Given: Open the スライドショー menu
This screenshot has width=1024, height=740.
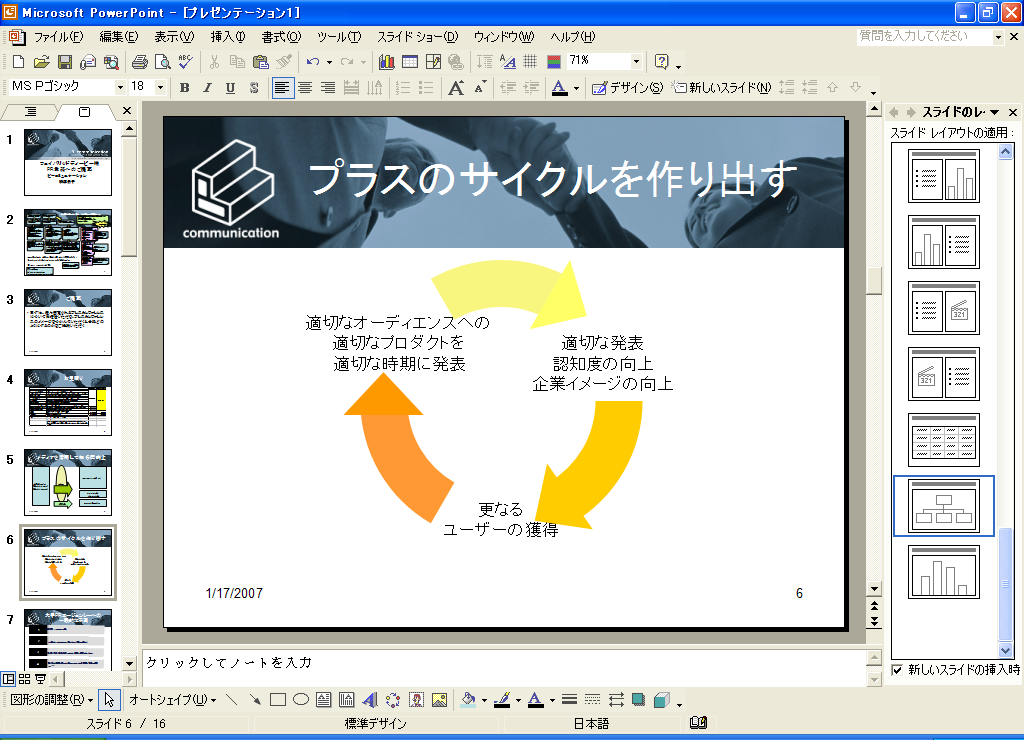Looking at the screenshot, I should click(419, 37).
